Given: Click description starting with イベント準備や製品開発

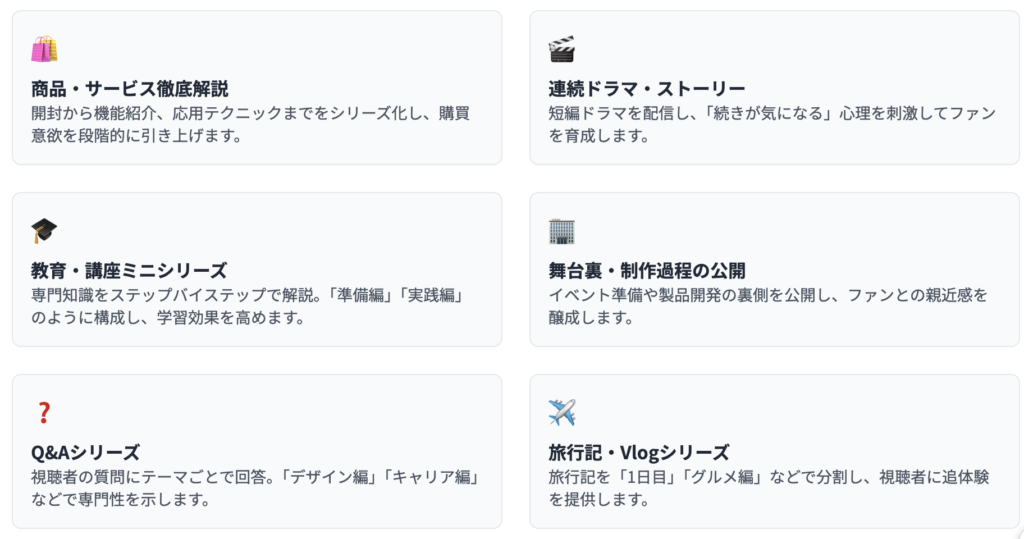Looking at the screenshot, I should (768, 295).
